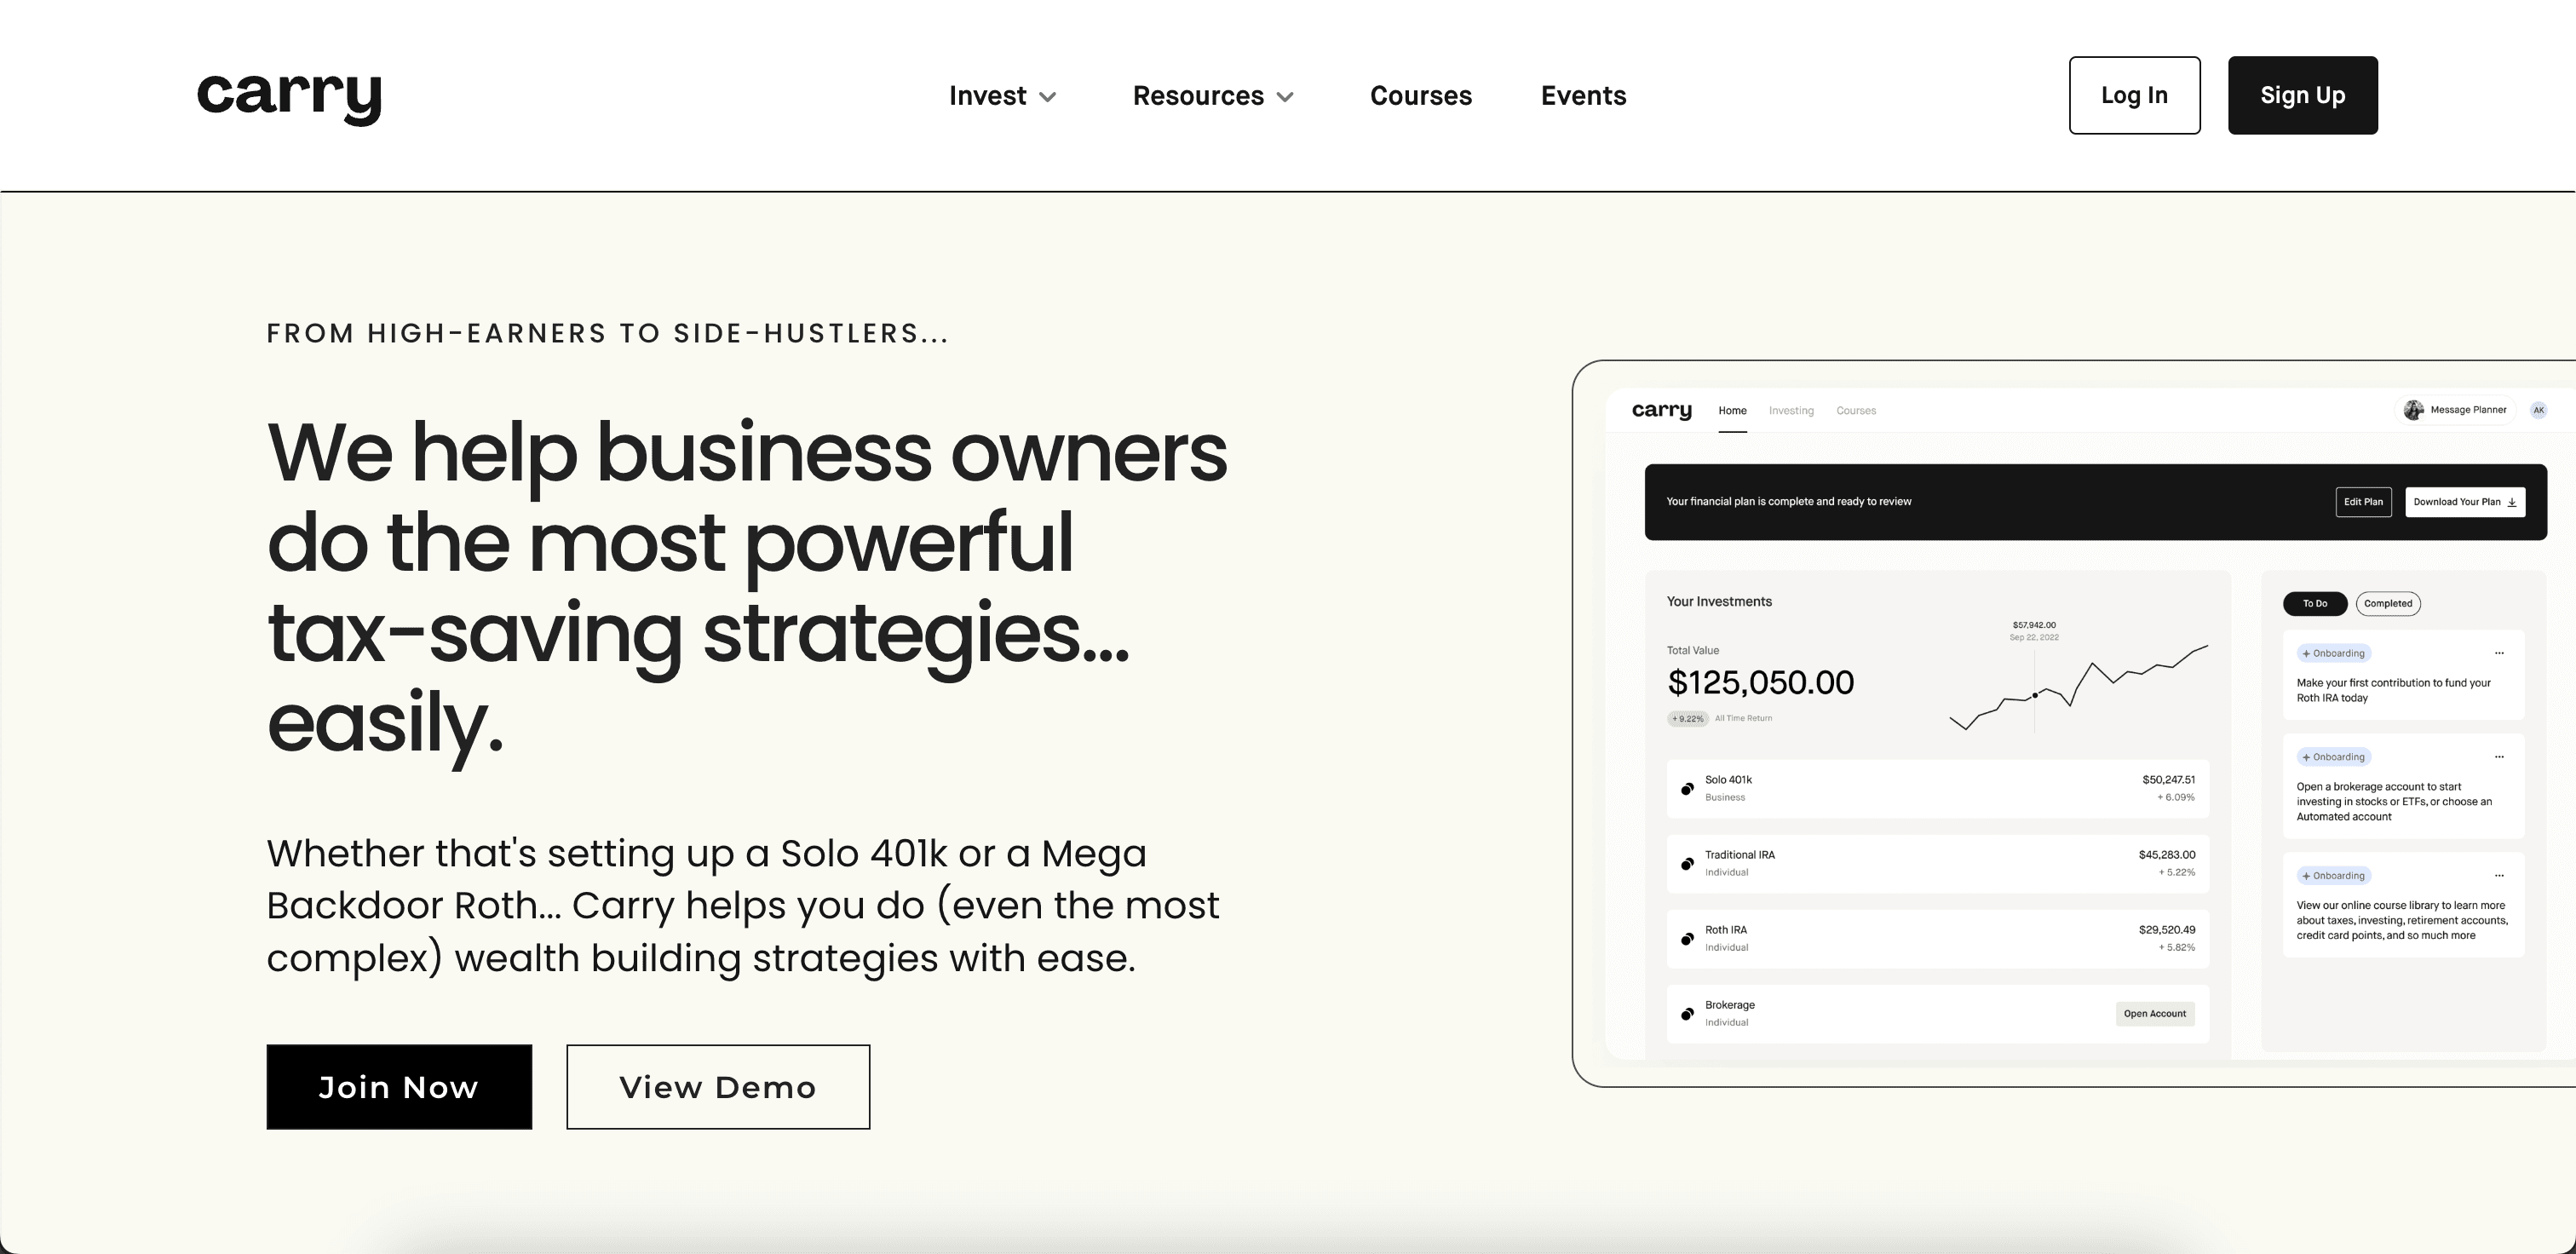Click the Message Planner avatar photo
The height and width of the screenshot is (1254, 2576).
(x=2414, y=410)
